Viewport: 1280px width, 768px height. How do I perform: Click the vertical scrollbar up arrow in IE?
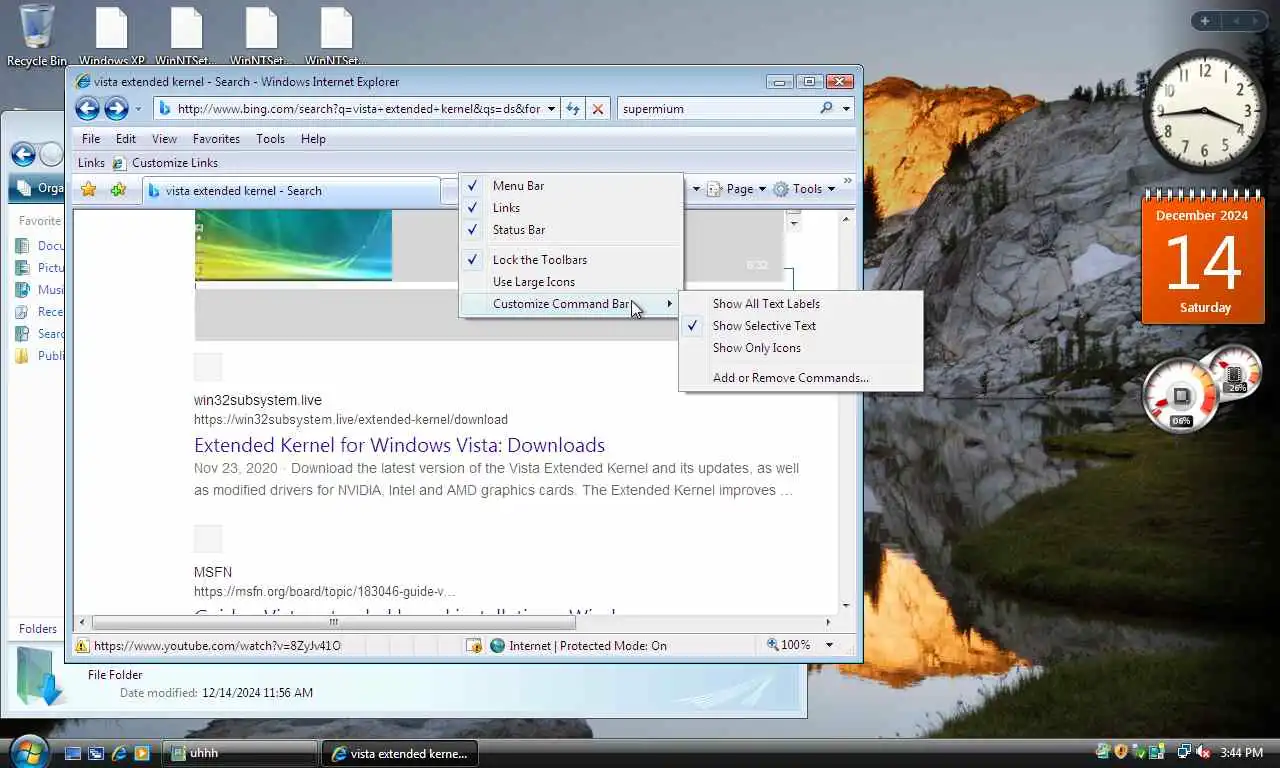coord(847,219)
